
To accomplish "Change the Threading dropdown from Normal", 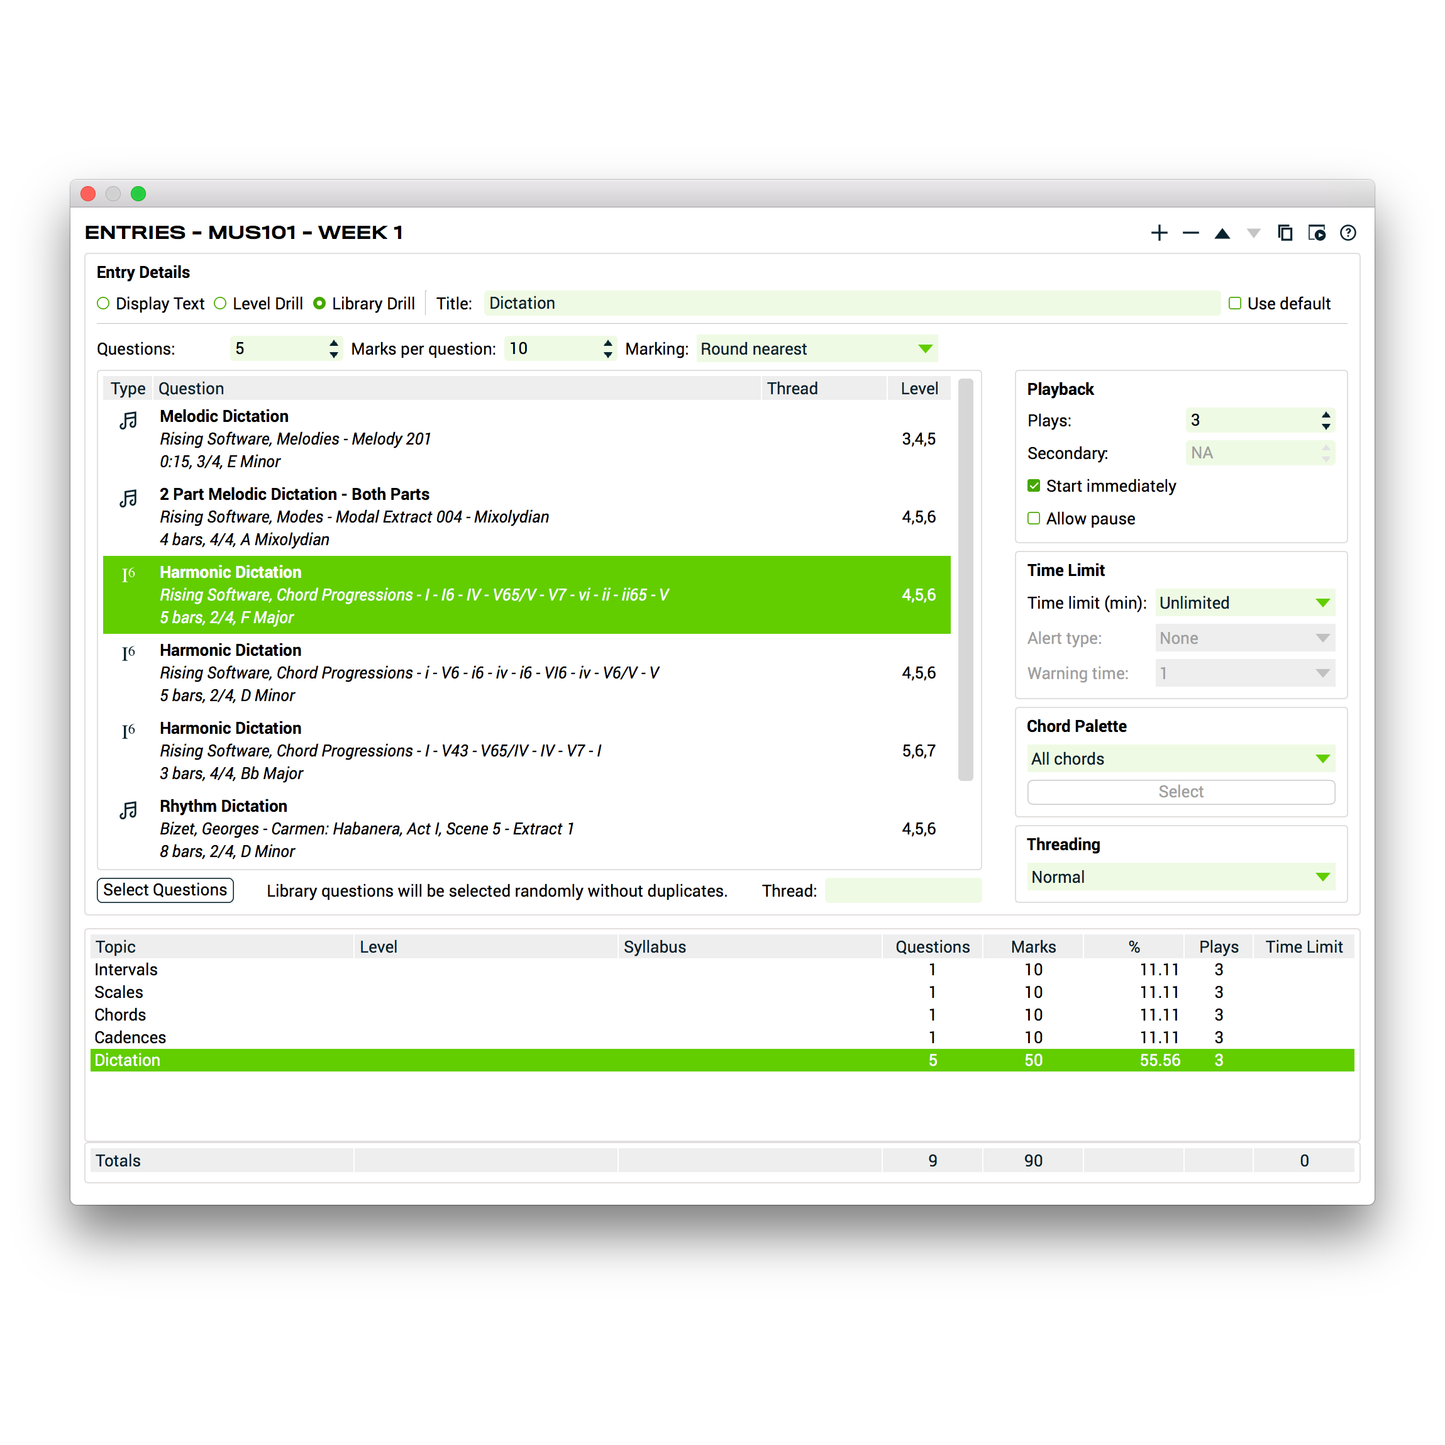I will [x=1322, y=877].
